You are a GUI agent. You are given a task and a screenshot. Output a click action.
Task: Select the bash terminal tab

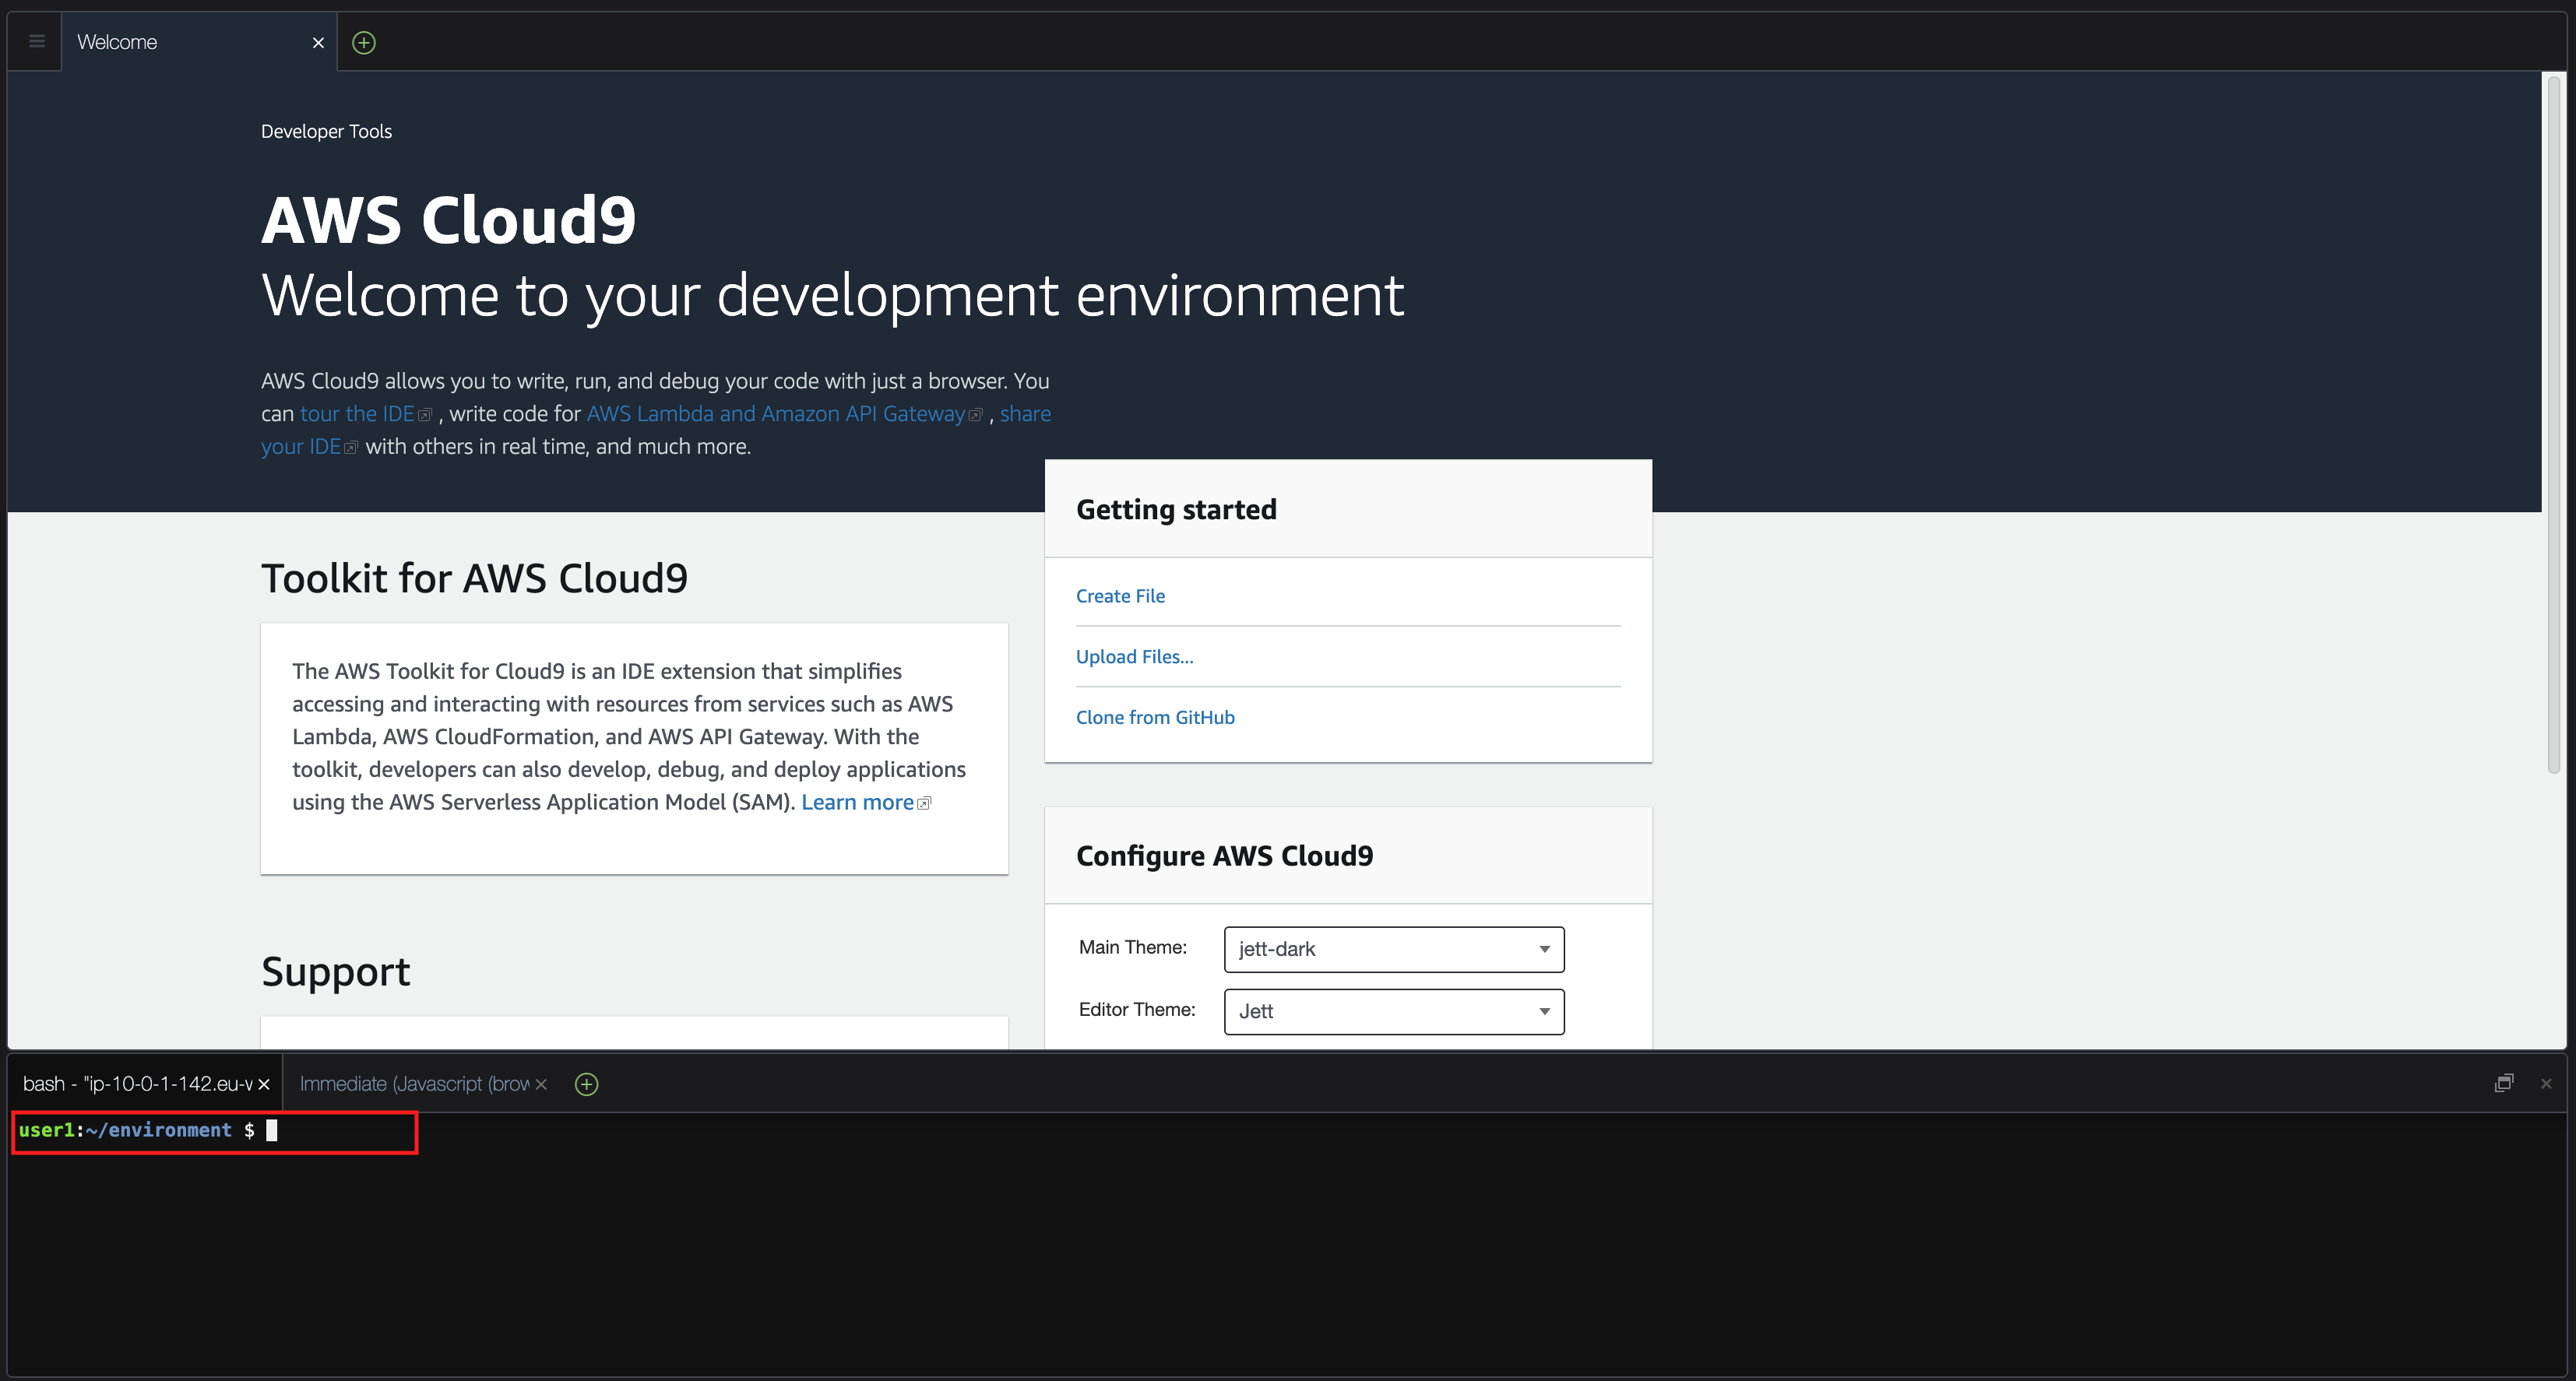(137, 1084)
